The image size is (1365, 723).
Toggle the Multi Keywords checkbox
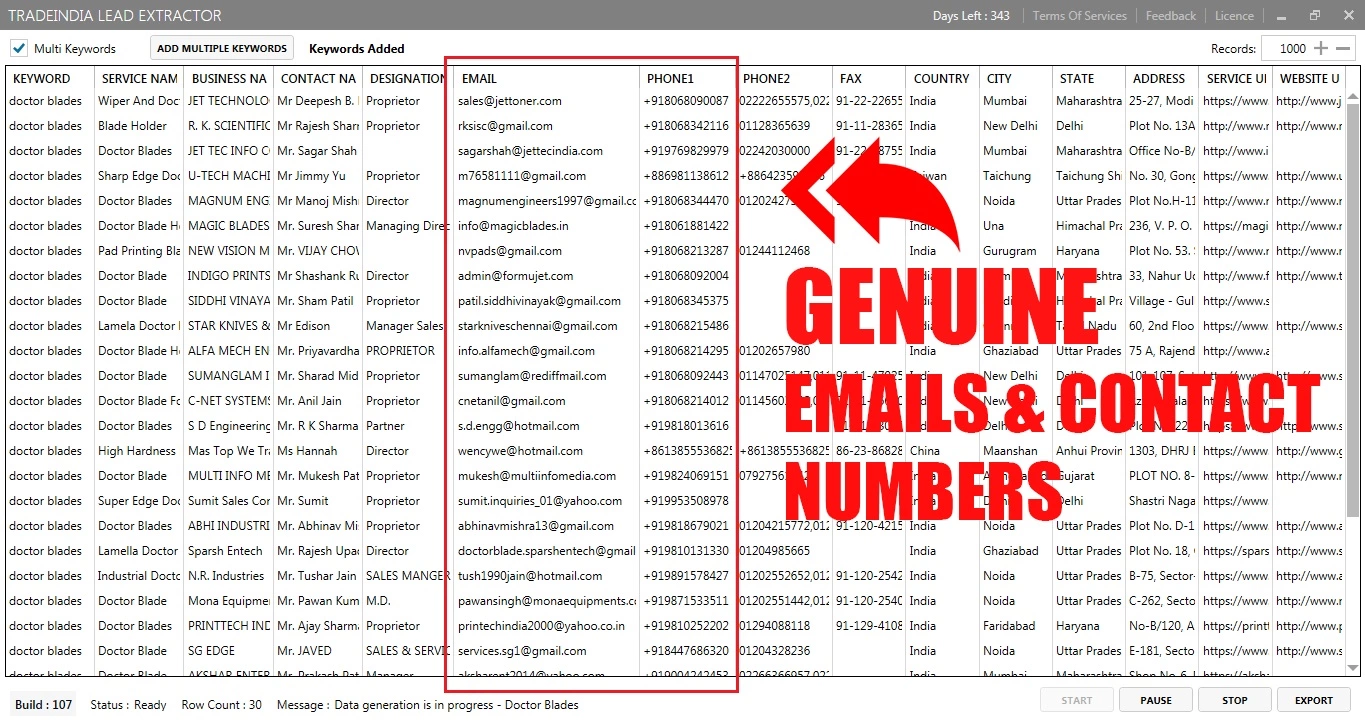tap(19, 48)
